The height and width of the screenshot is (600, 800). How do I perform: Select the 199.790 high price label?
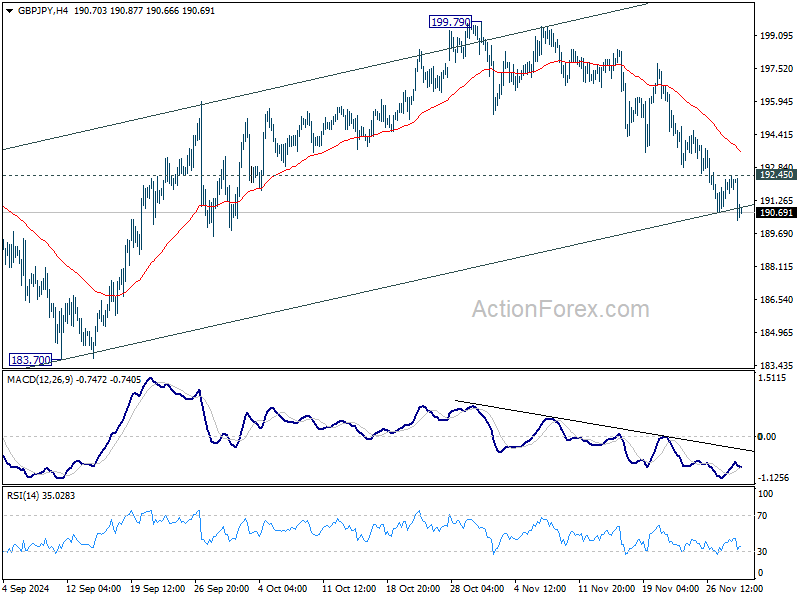coord(450,22)
